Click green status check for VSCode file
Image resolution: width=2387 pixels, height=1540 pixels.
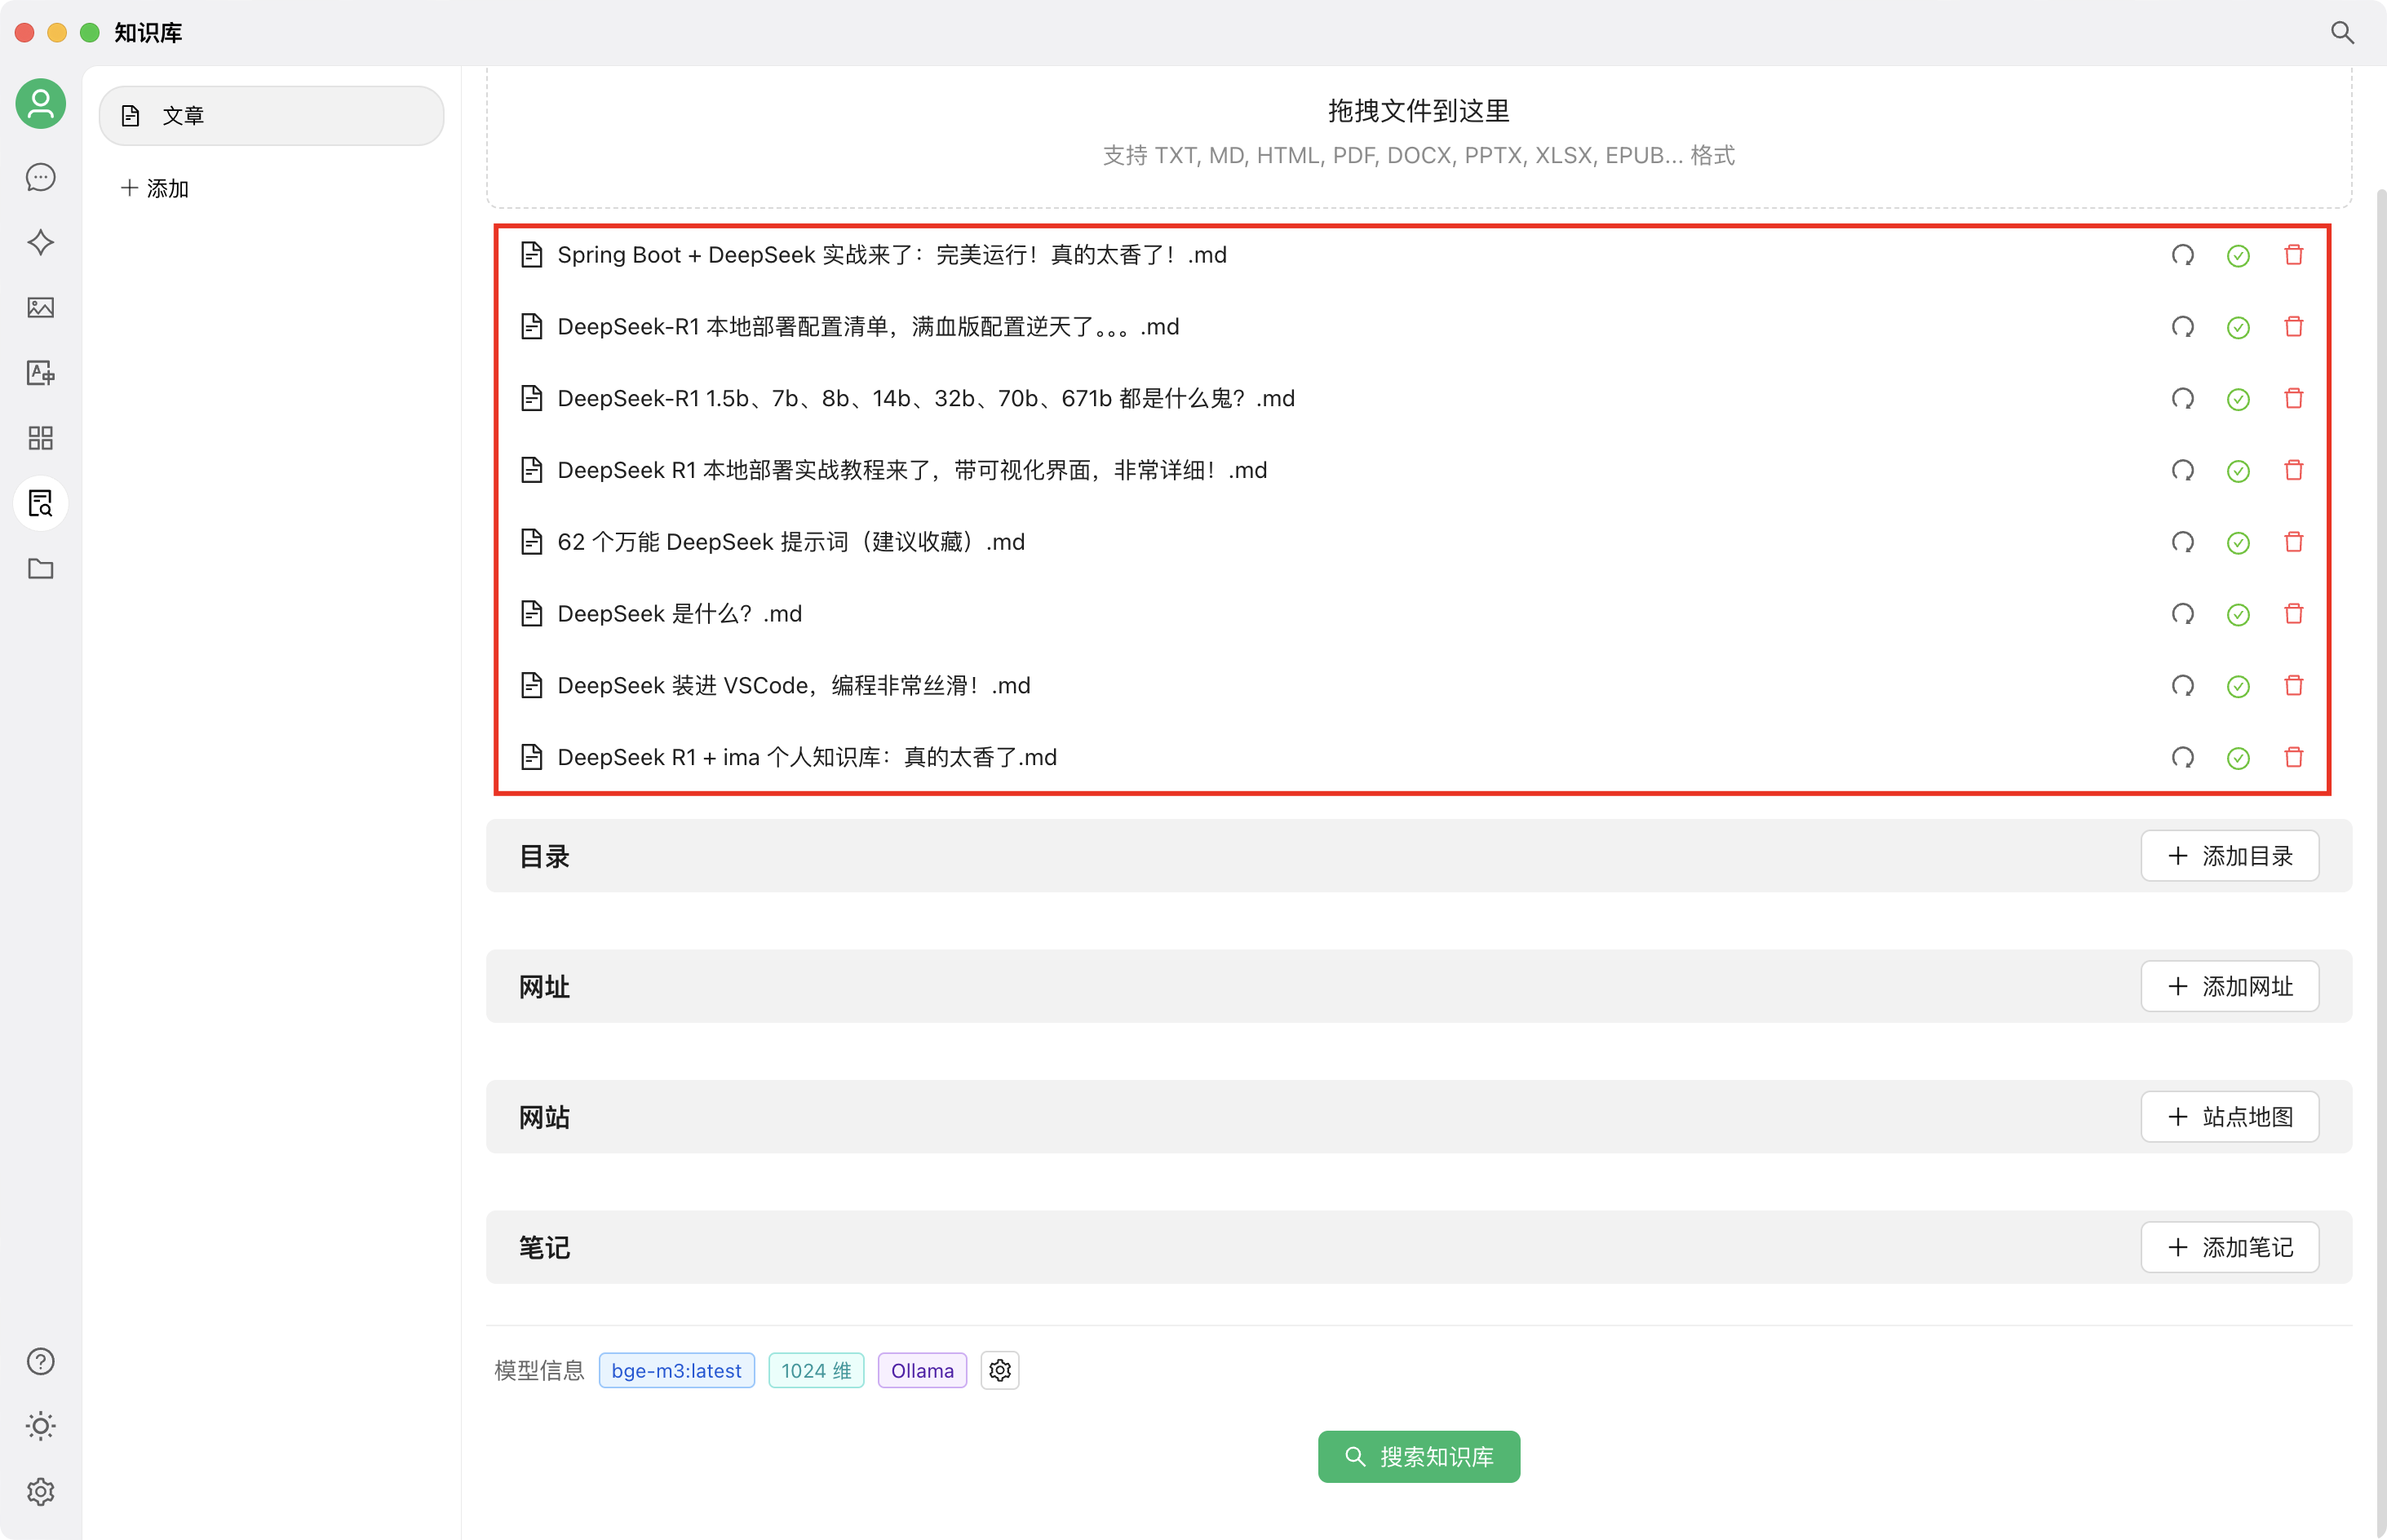pyautogui.click(x=2238, y=686)
